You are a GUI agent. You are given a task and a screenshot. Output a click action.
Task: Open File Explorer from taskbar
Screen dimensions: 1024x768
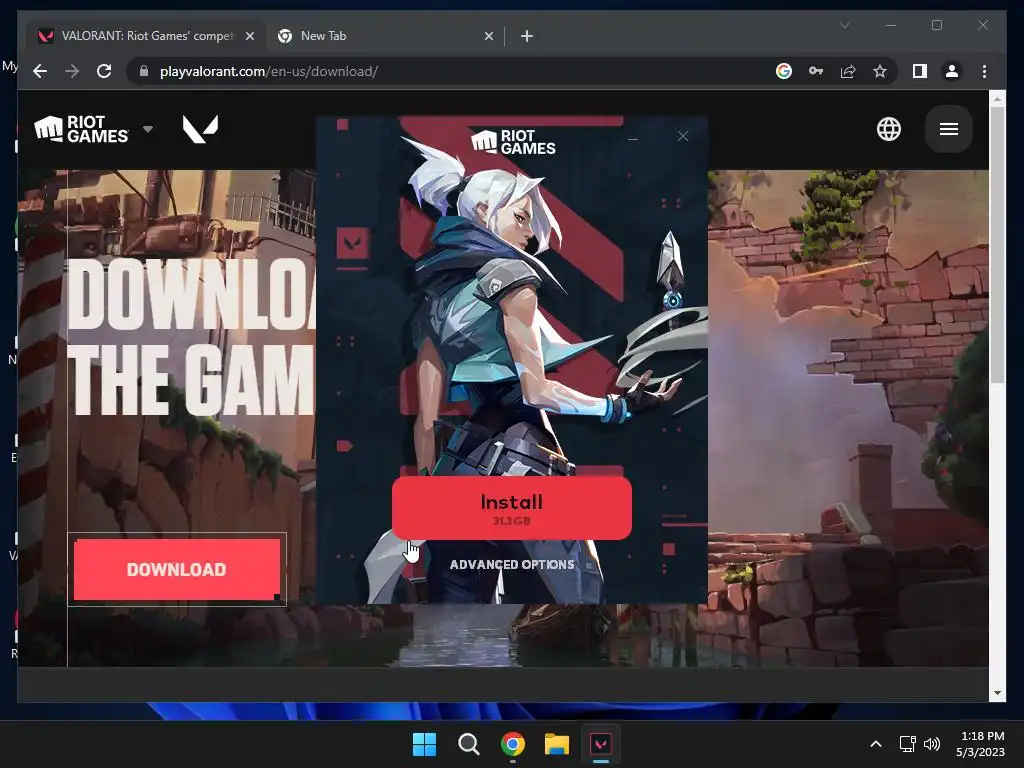click(556, 744)
